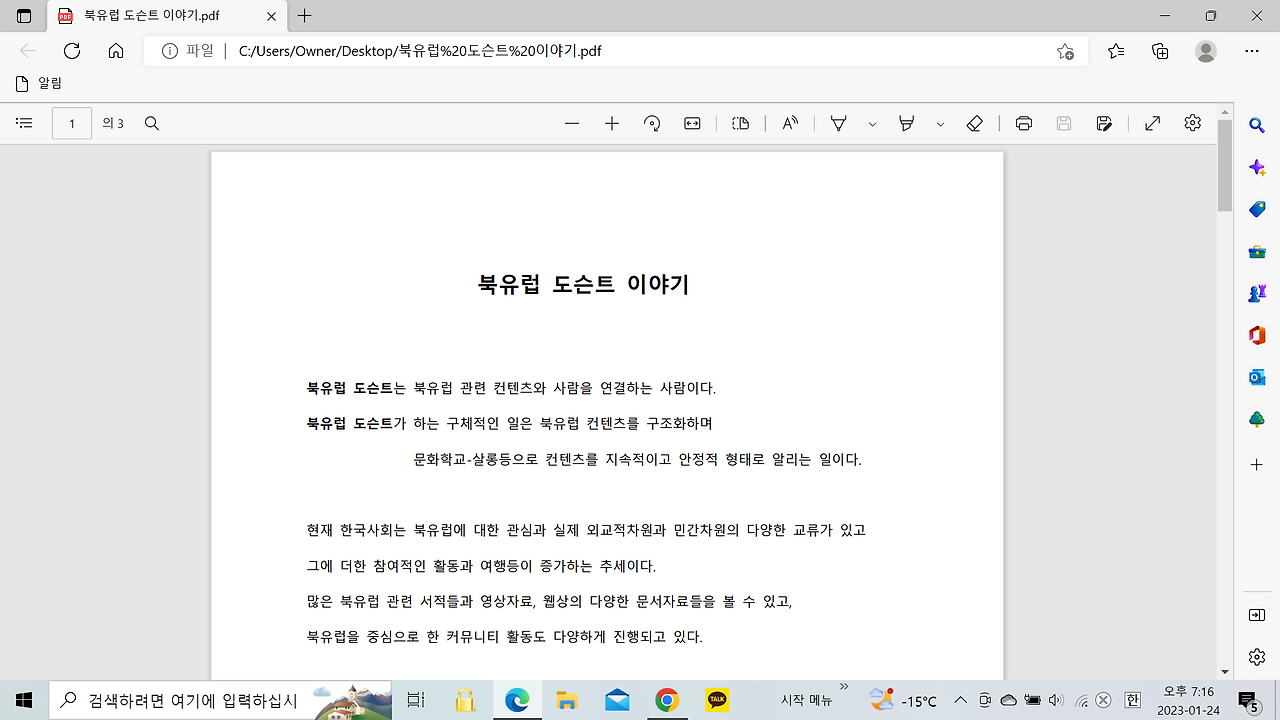Screen dimensions: 1280x720
Task: Click the page number input field
Action: coord(71,123)
